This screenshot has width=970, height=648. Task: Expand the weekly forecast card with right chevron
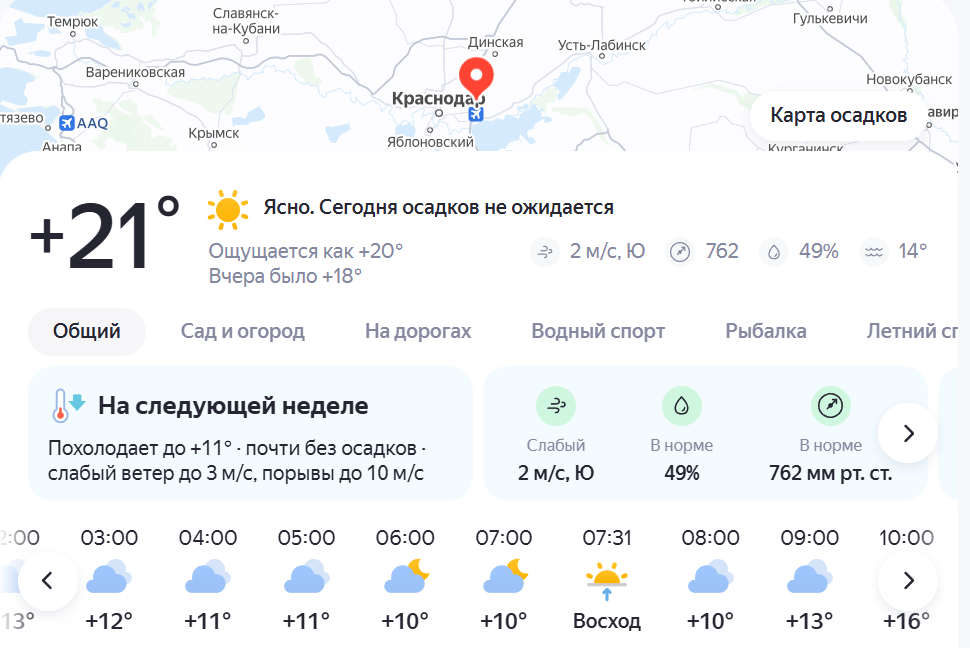[907, 433]
